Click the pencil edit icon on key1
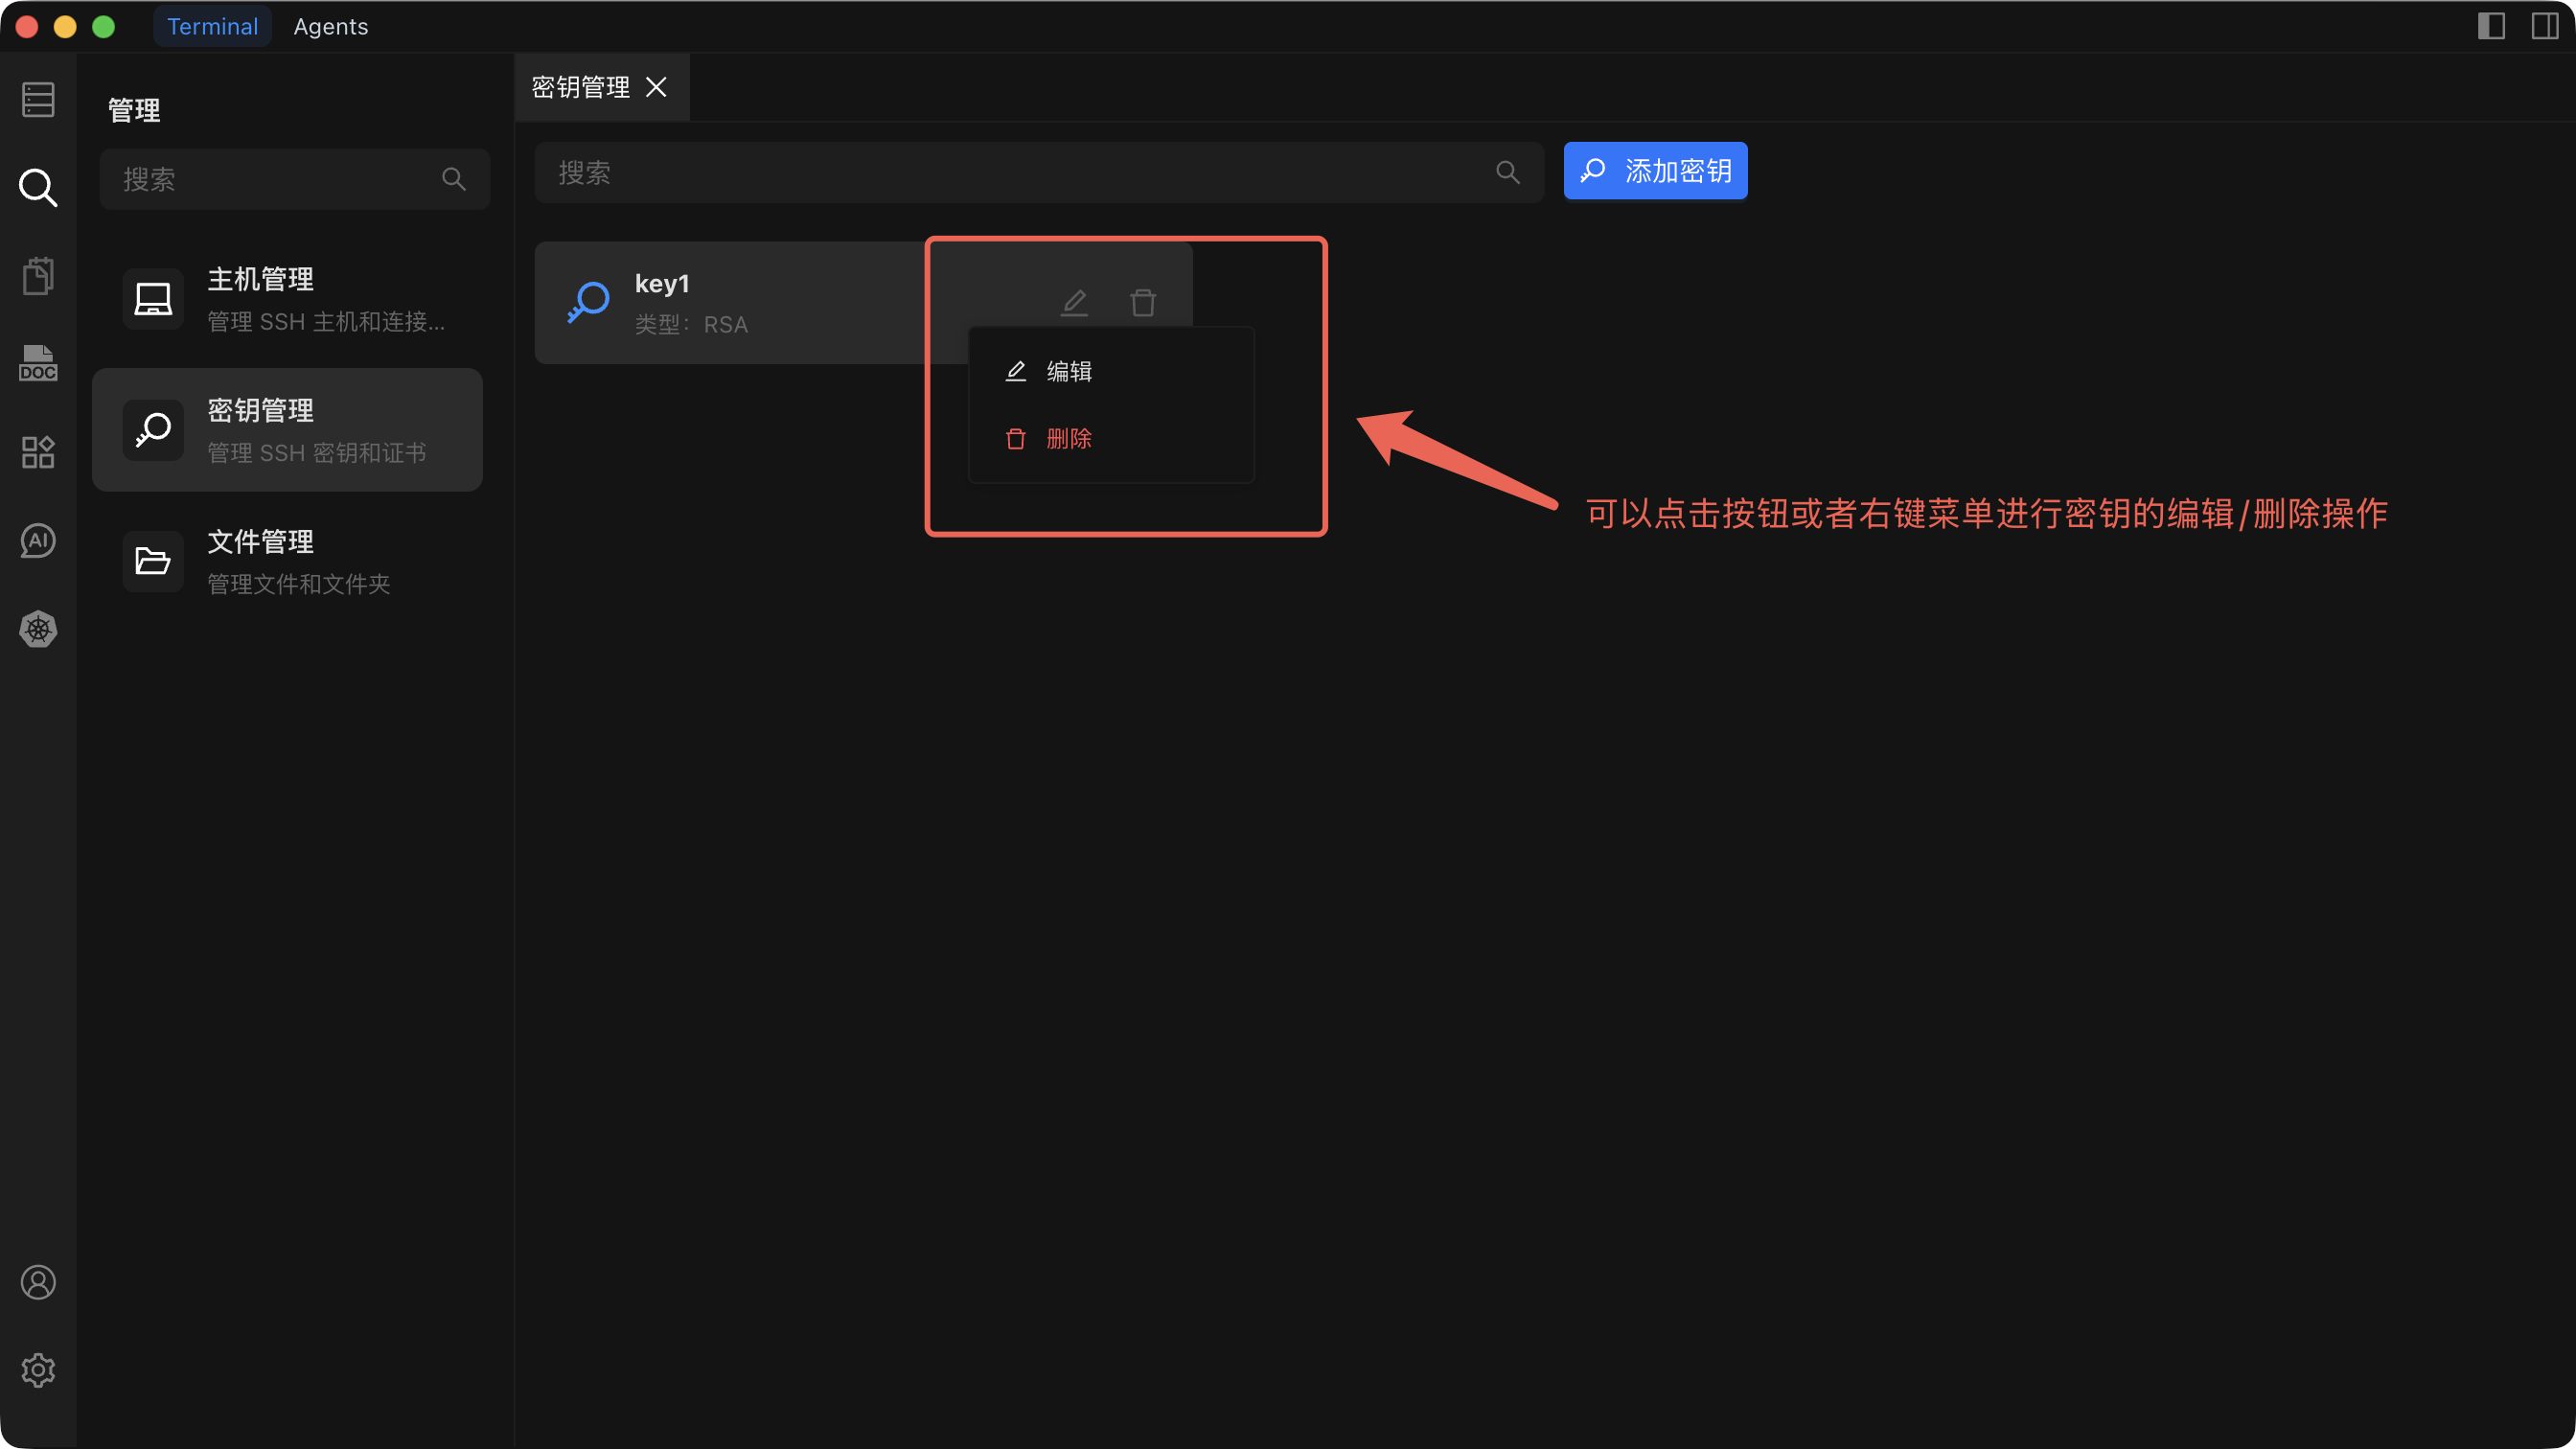This screenshot has height=1449, width=2576. pos(1074,302)
